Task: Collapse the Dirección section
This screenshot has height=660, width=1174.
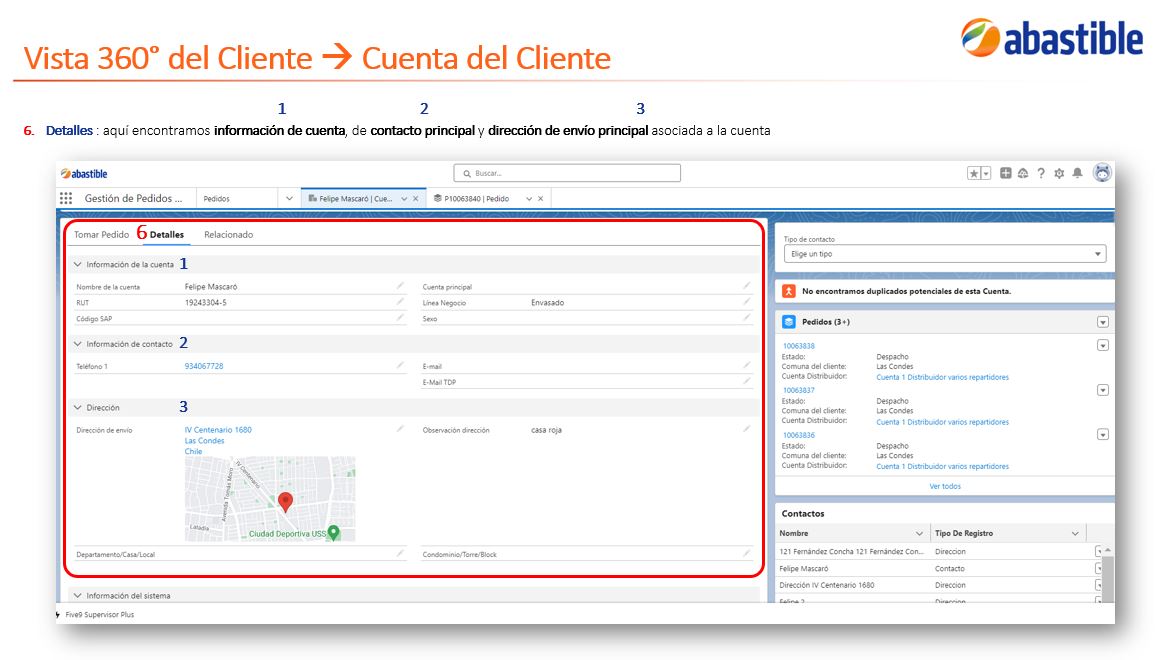Action: click(x=77, y=408)
